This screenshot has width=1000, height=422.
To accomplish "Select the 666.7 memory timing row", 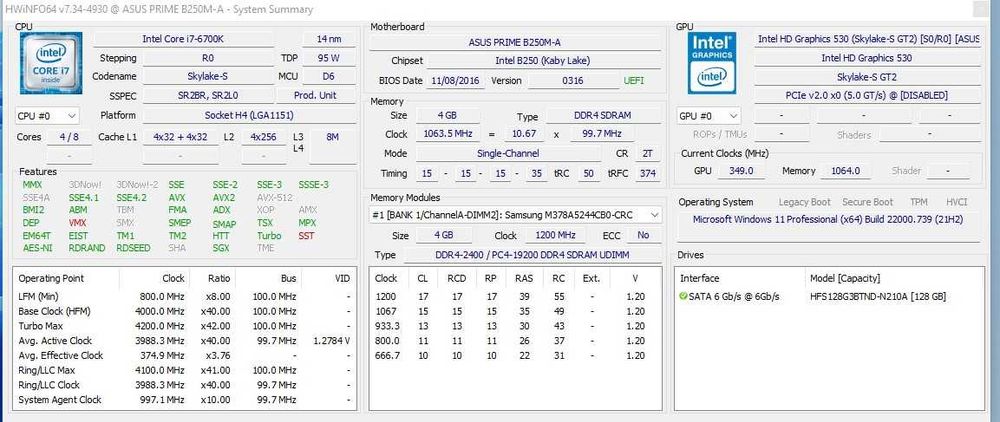I will click(515, 356).
